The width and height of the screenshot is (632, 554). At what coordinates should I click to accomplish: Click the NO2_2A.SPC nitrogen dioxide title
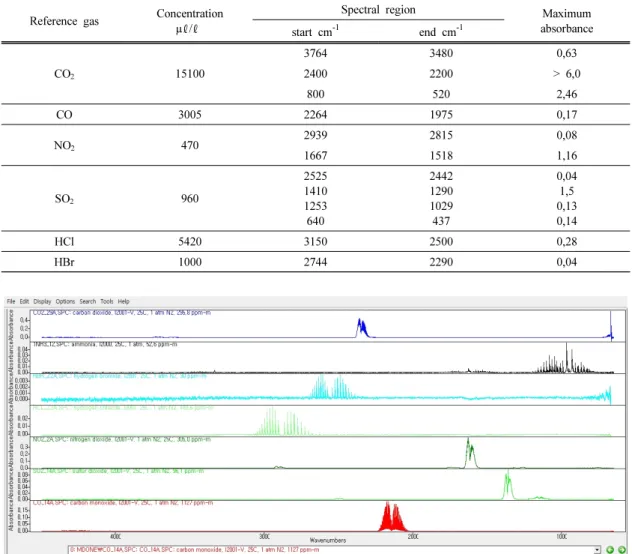click(x=122, y=439)
